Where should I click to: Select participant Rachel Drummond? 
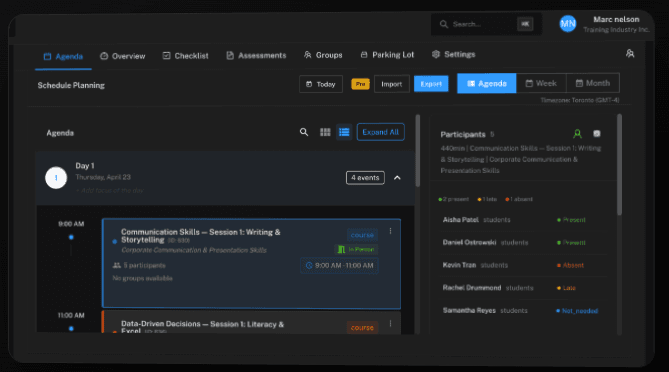point(472,288)
